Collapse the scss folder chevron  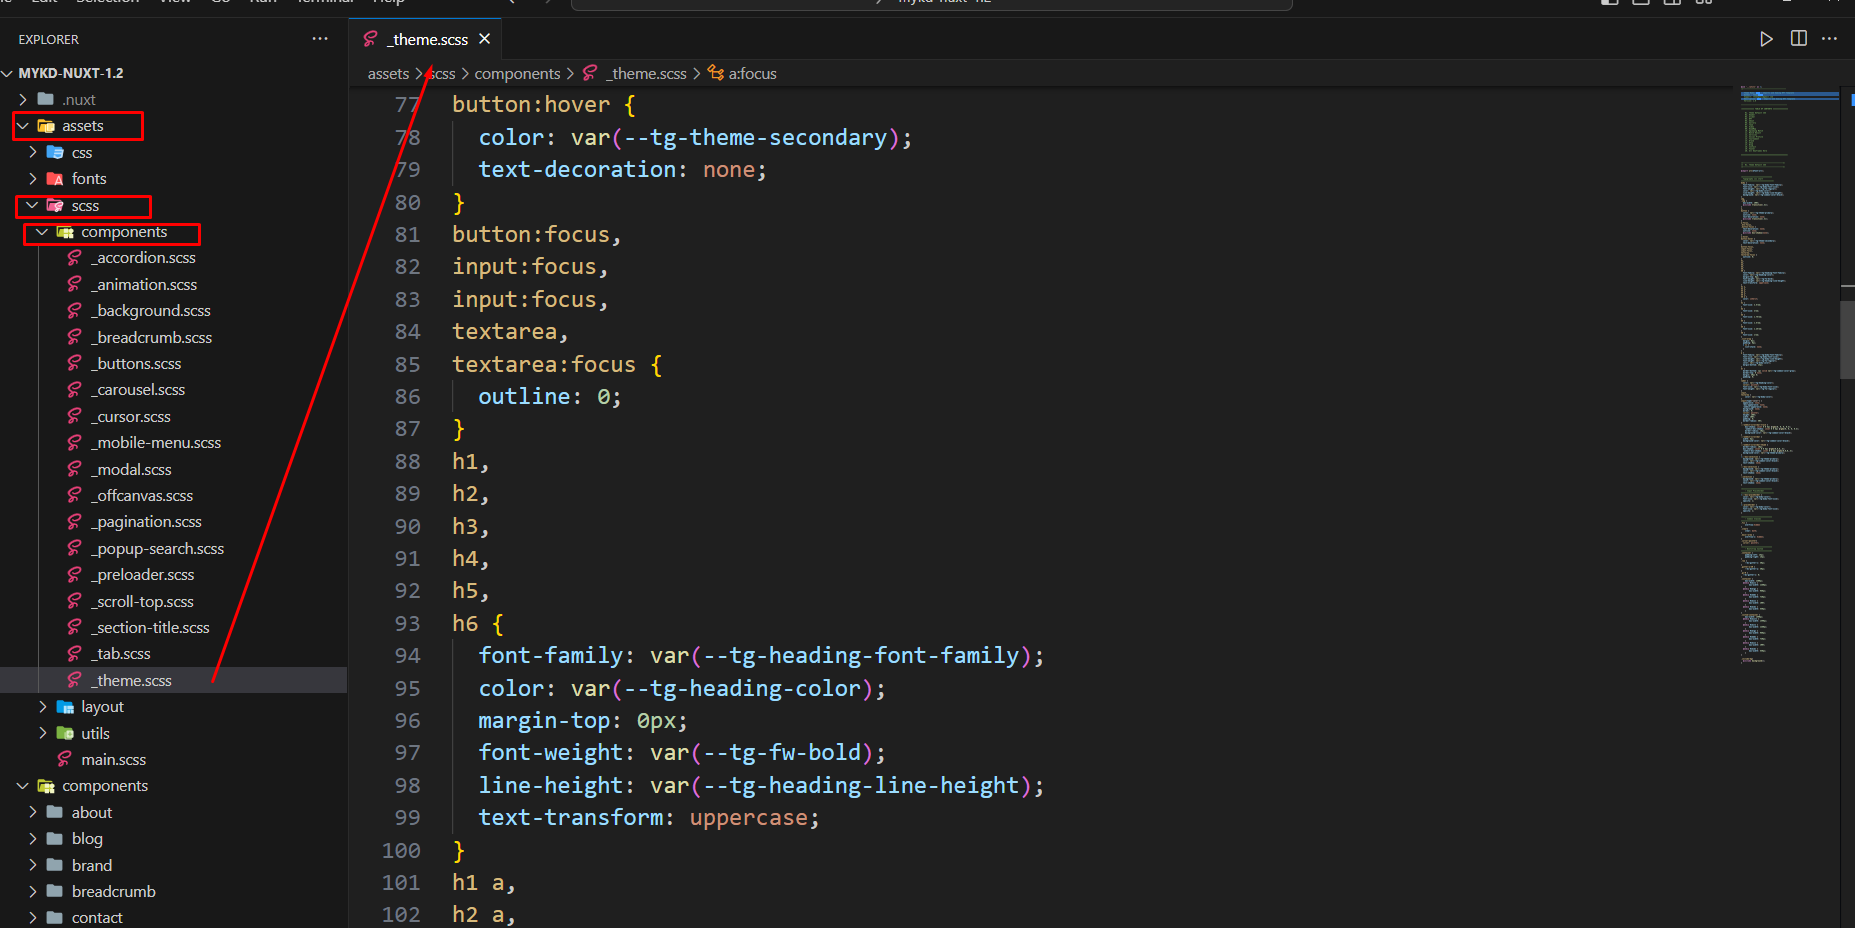(32, 206)
